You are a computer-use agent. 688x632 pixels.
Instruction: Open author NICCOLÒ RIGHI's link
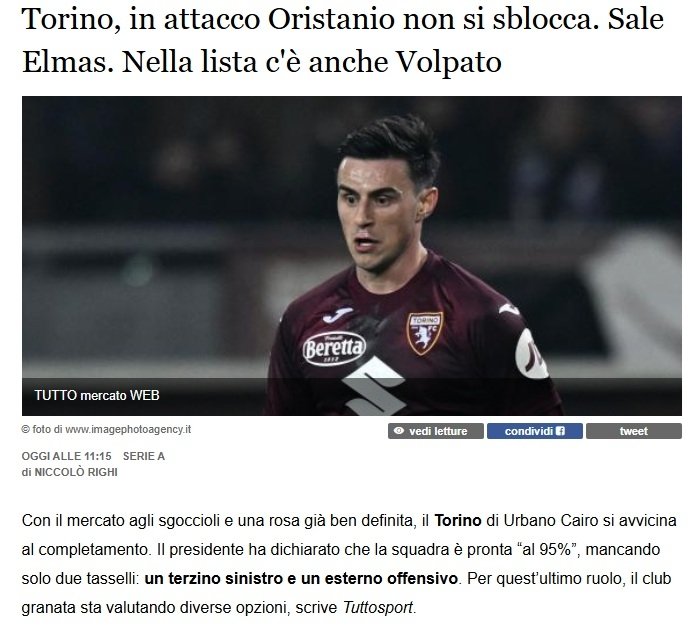coord(76,472)
